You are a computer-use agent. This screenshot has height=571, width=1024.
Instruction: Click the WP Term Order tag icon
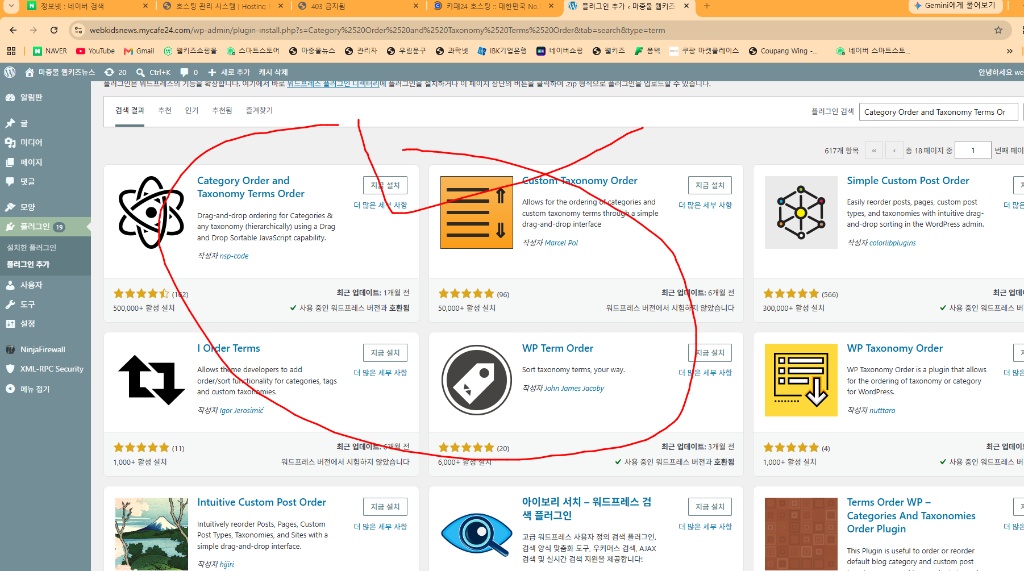[476, 380]
